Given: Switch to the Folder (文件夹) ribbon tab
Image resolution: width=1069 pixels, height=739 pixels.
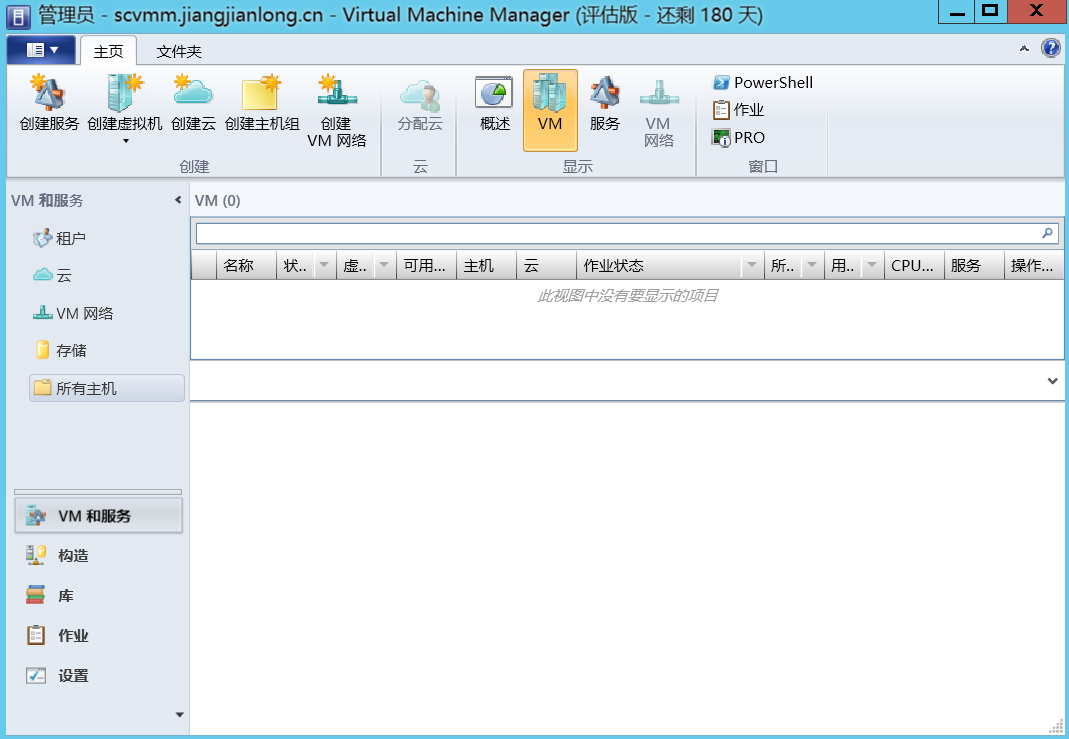Looking at the screenshot, I should click(x=179, y=51).
